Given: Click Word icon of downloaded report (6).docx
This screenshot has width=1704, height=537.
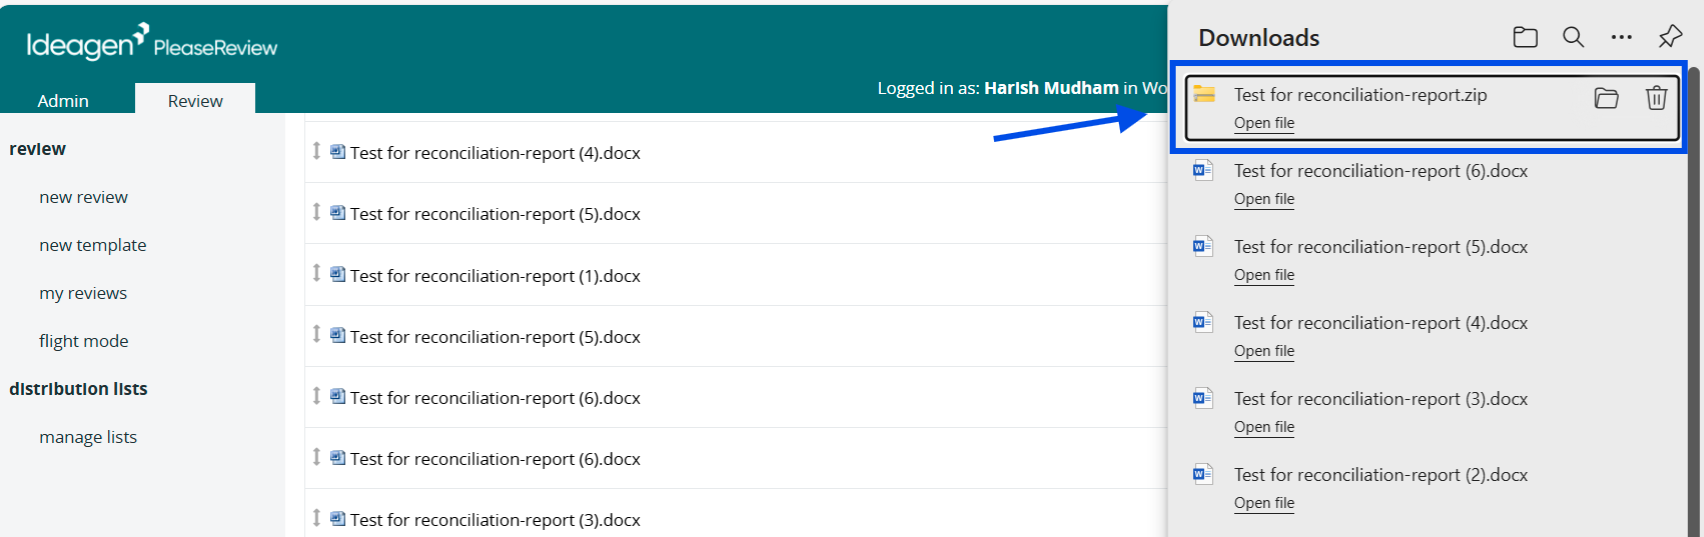Looking at the screenshot, I should 1203,170.
